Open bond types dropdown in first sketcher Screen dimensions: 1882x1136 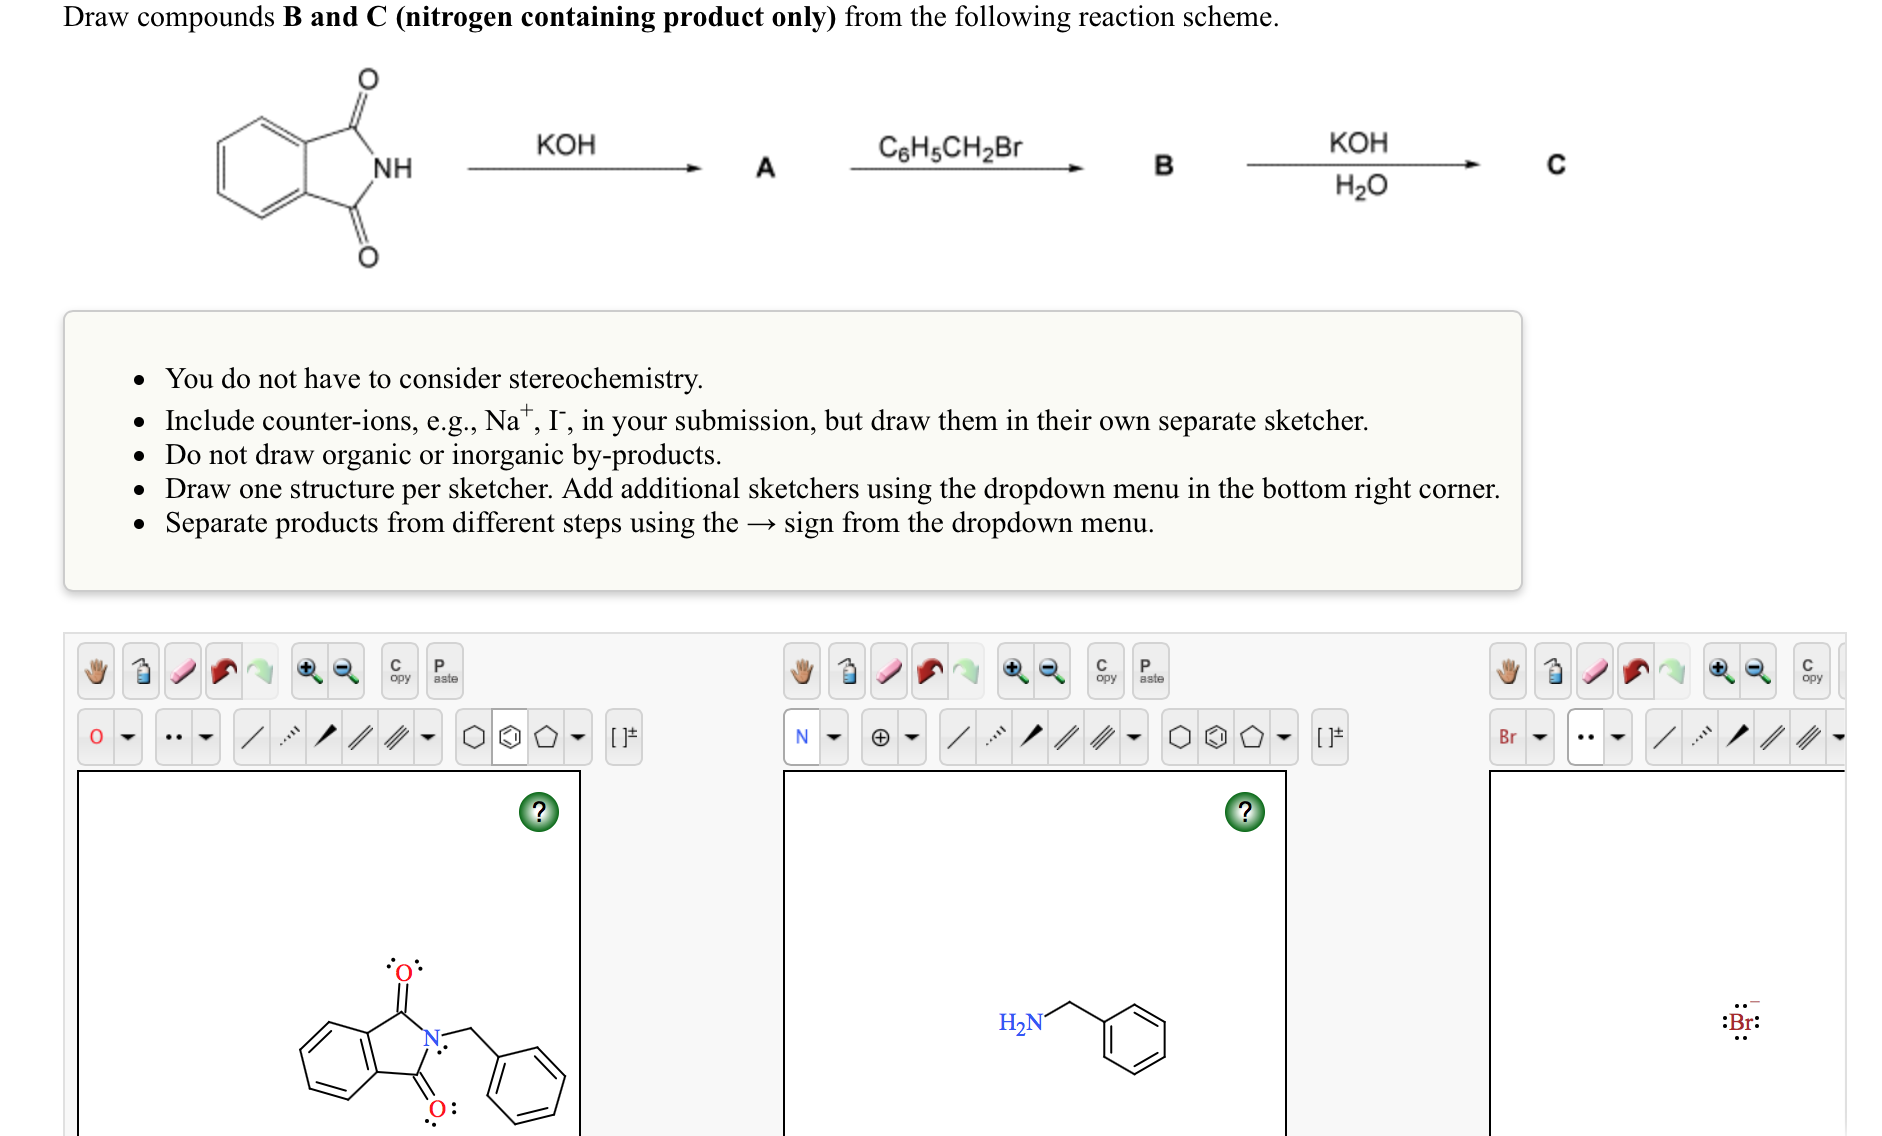428,737
